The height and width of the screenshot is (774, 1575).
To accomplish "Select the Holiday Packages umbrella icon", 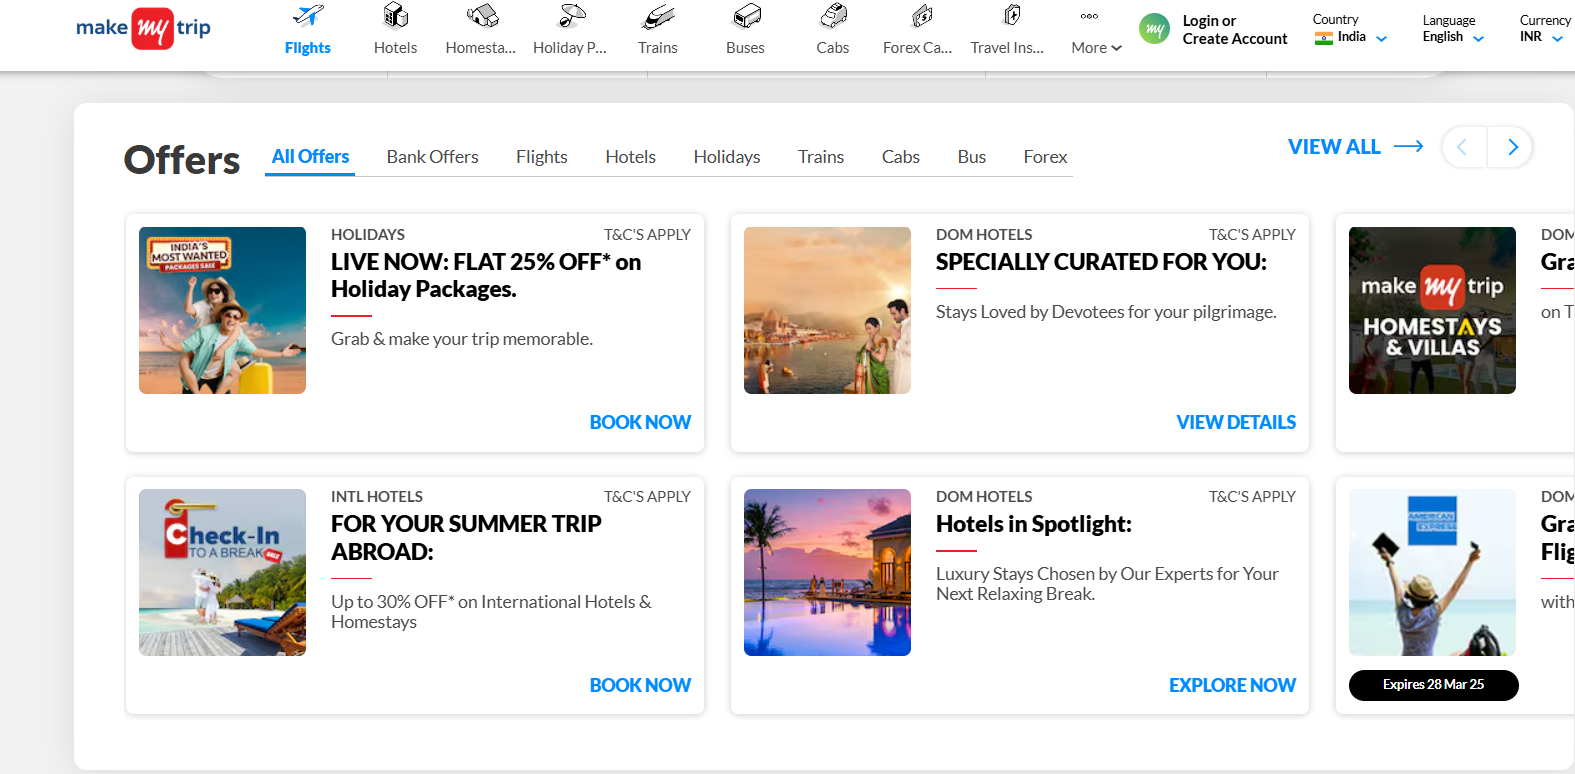I will pyautogui.click(x=571, y=16).
